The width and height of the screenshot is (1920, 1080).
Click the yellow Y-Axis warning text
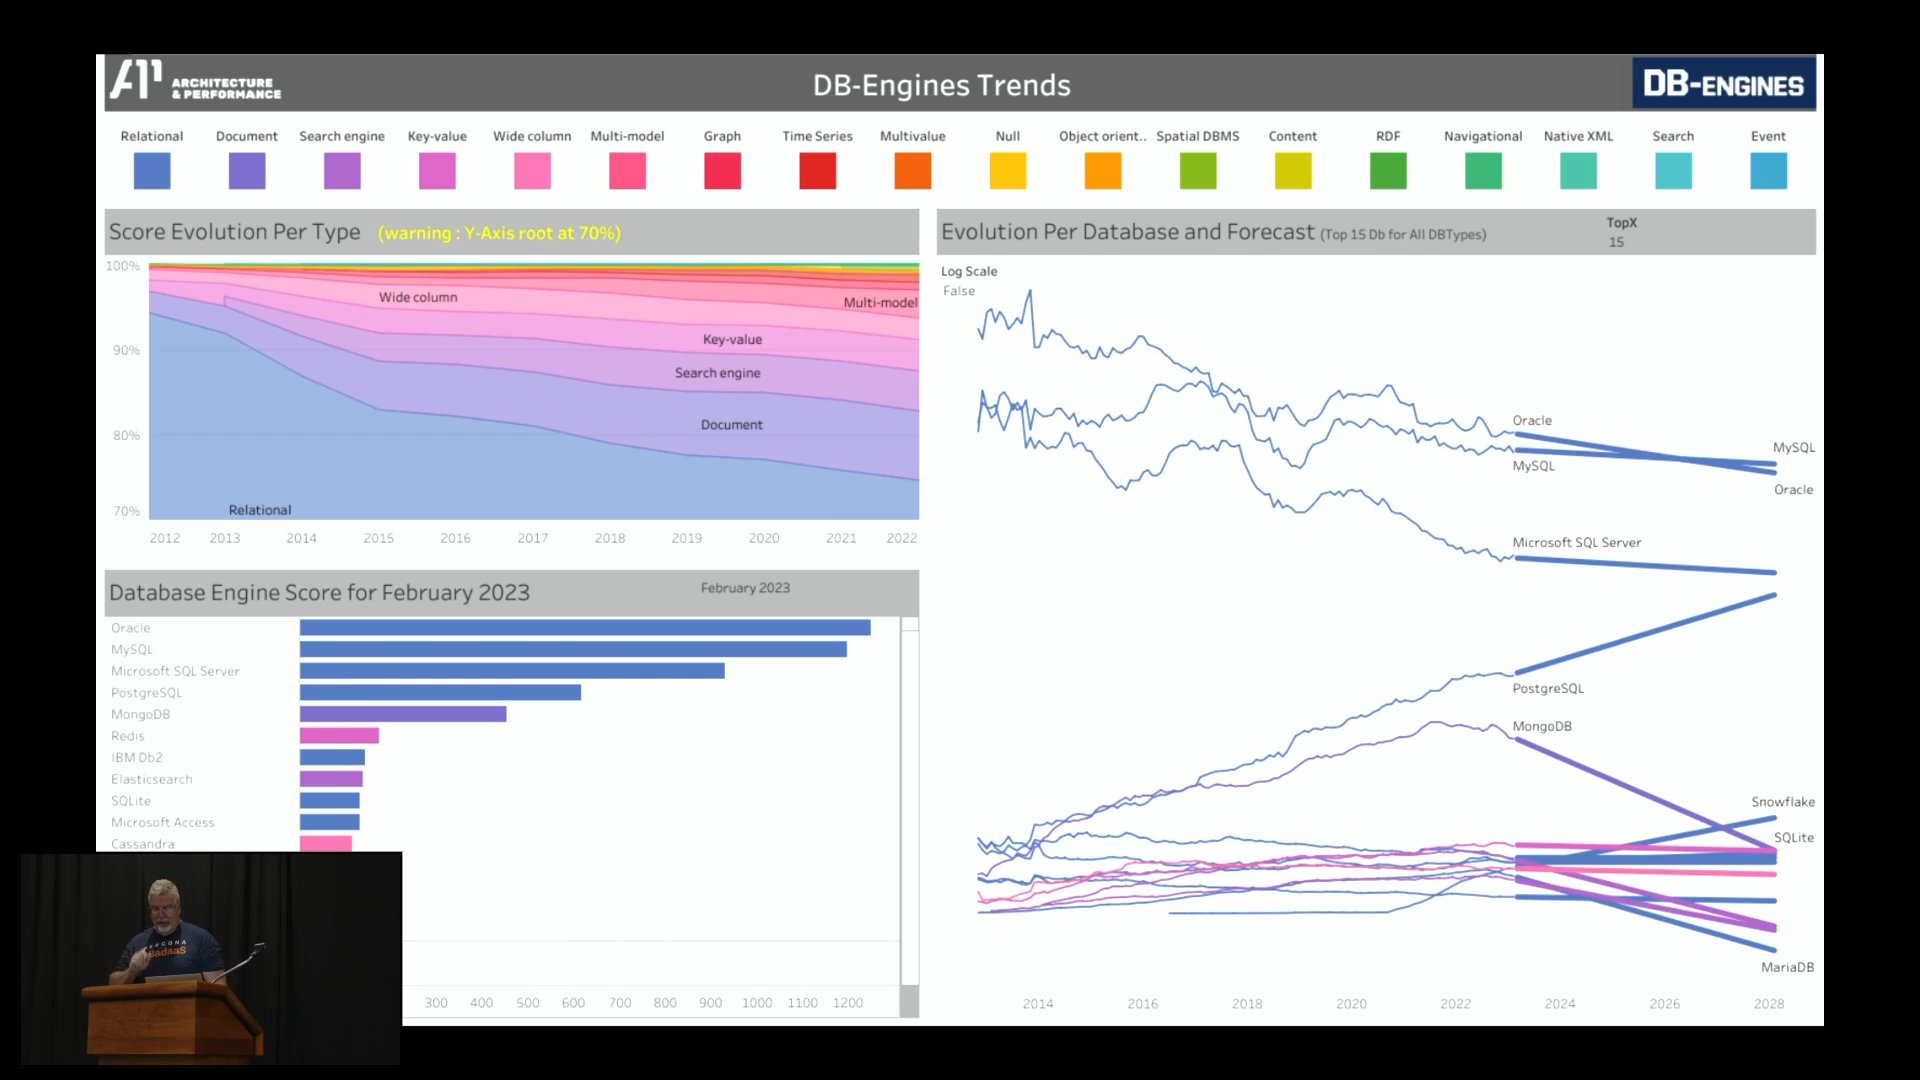[x=499, y=233]
